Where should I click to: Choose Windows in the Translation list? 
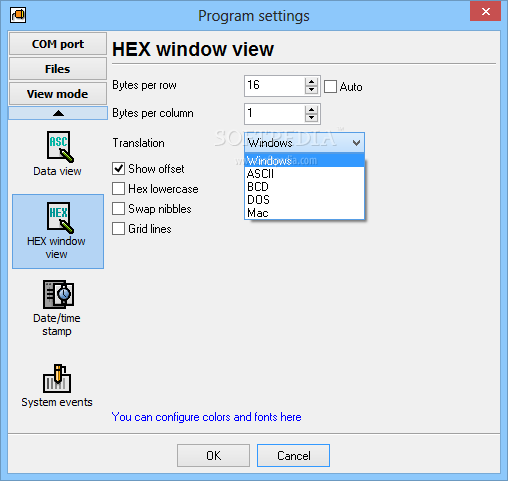coord(305,161)
